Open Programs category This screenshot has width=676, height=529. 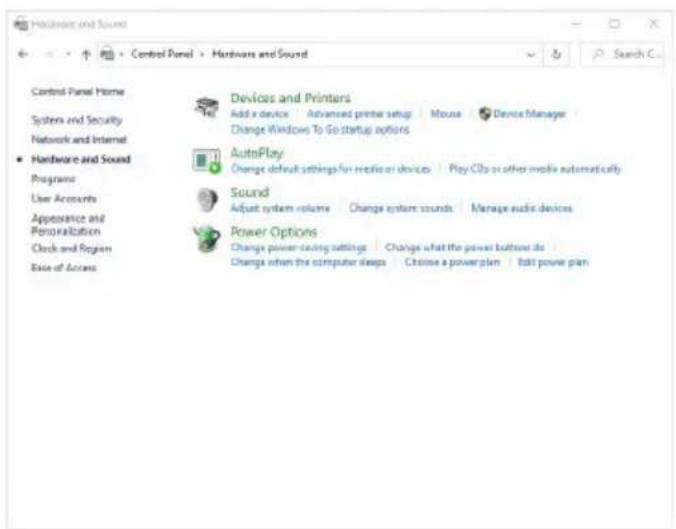coord(53,179)
